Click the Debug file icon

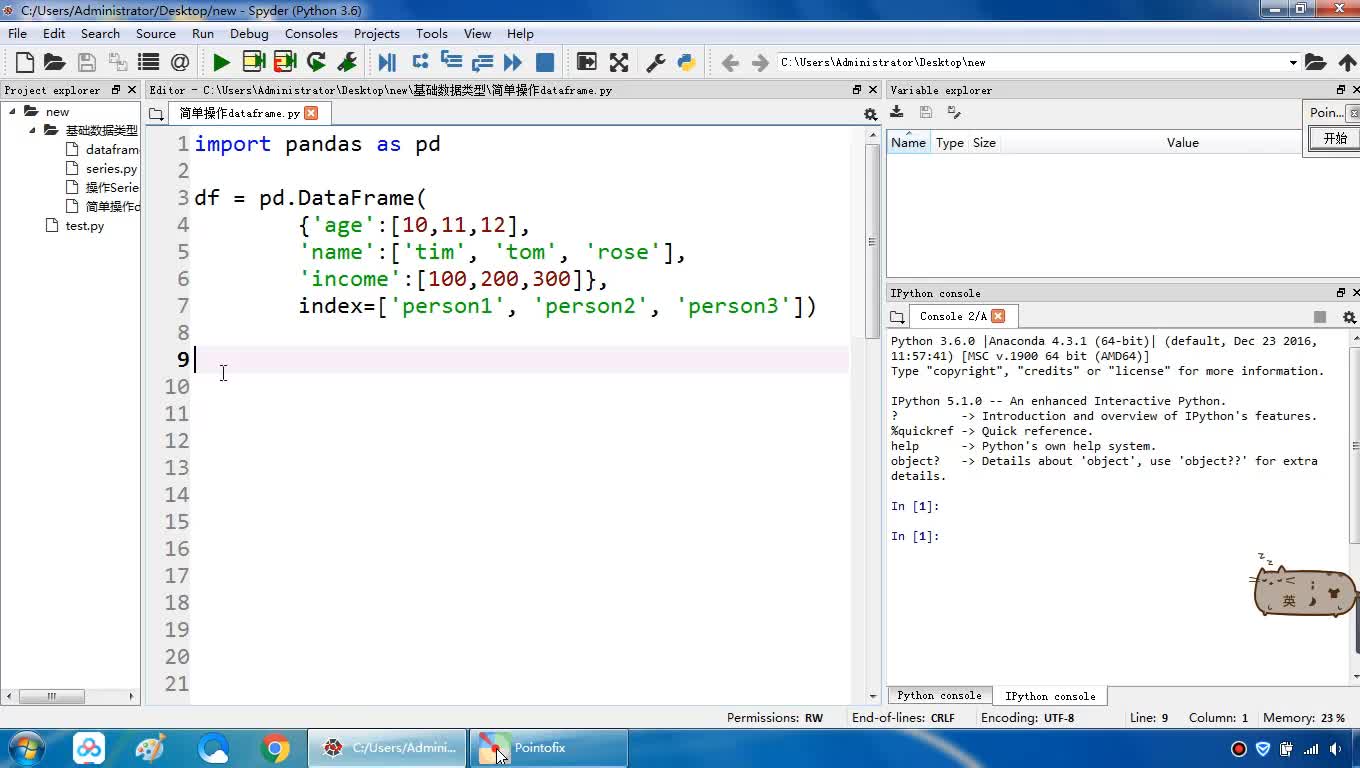click(387, 63)
